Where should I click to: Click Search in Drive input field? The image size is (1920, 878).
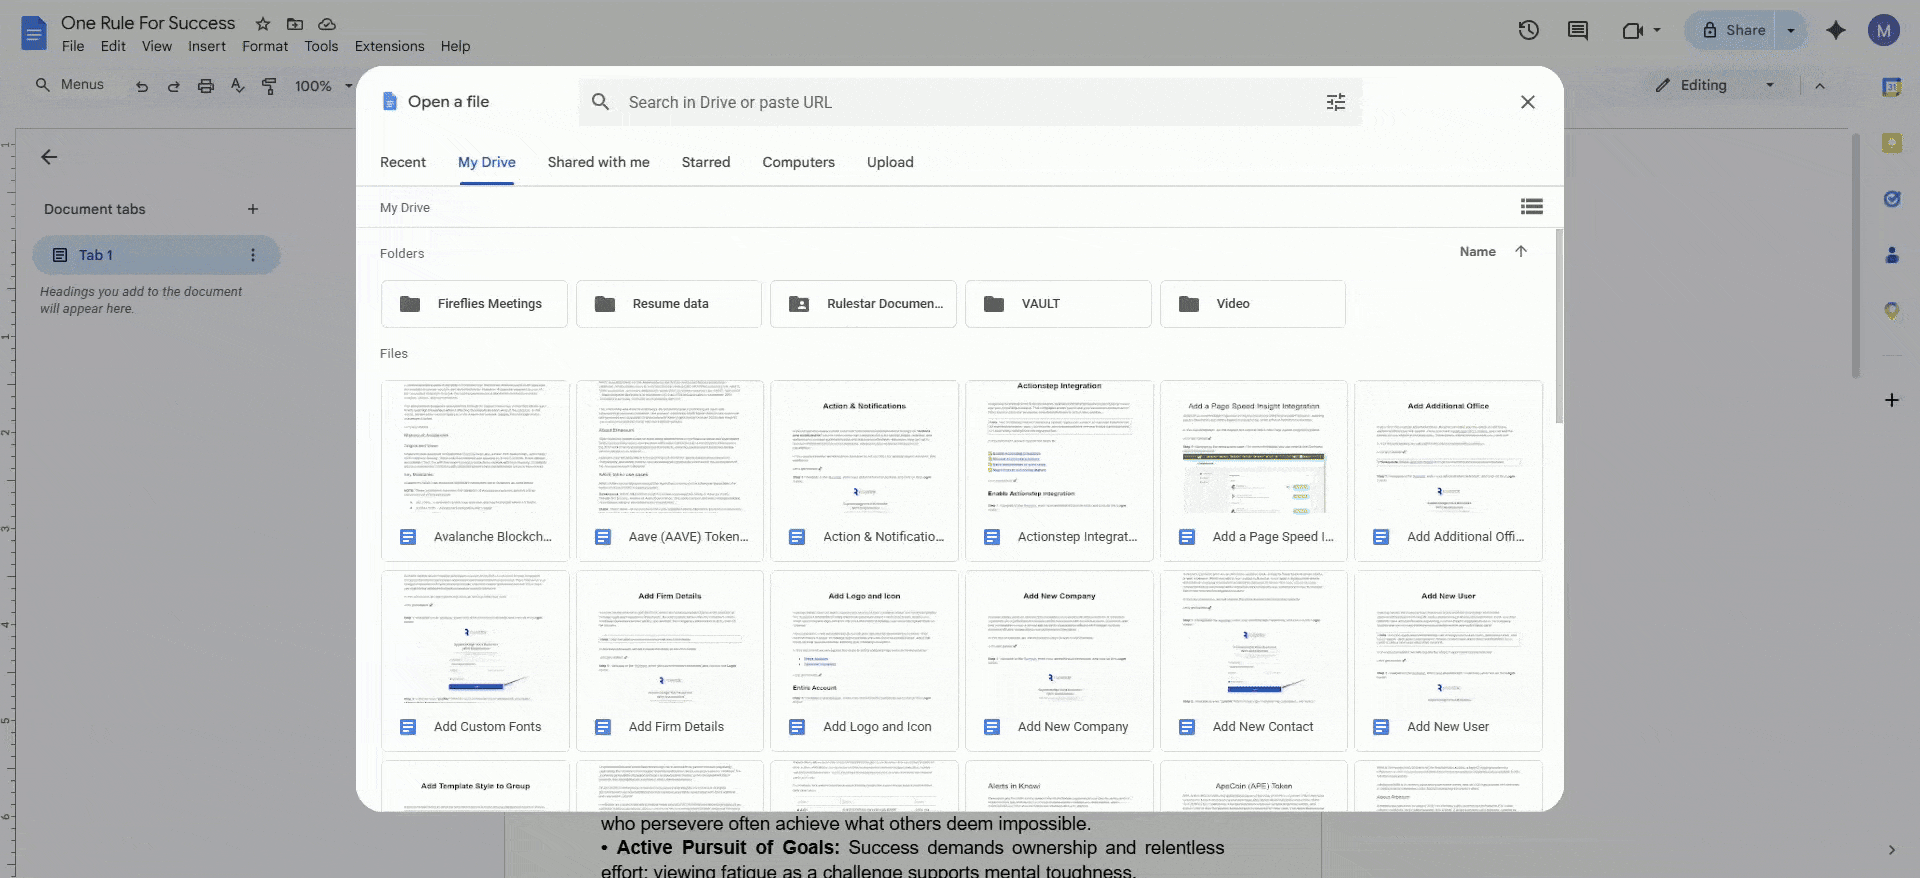970,102
